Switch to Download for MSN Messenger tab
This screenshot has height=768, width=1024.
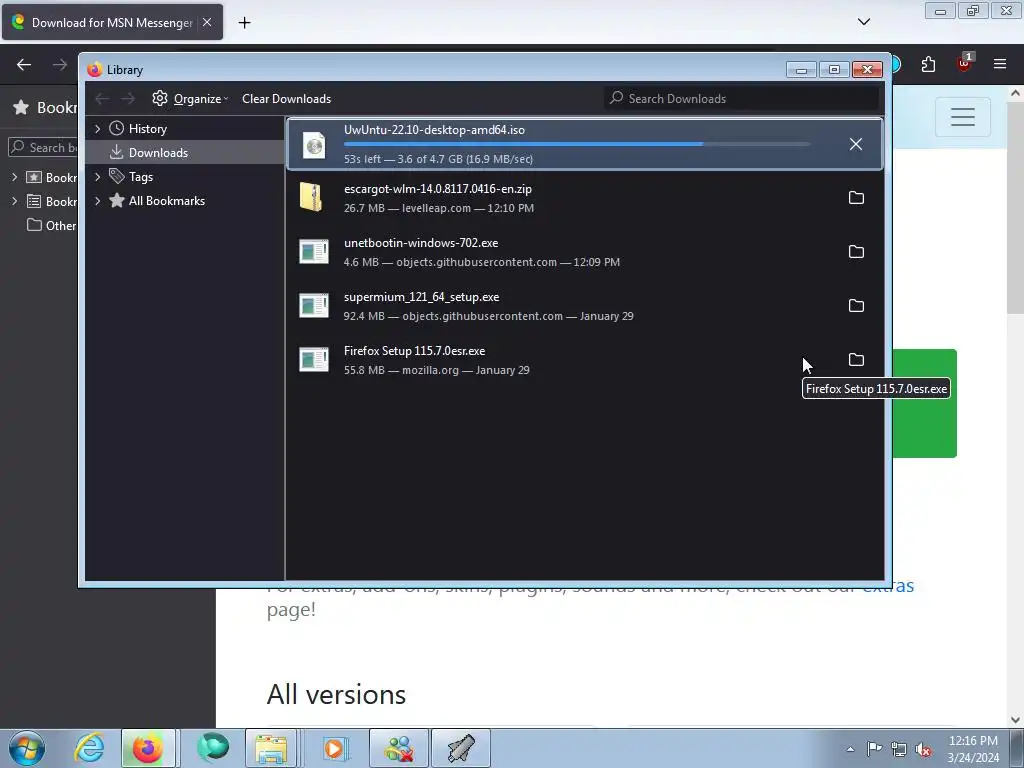pyautogui.click(x=112, y=22)
